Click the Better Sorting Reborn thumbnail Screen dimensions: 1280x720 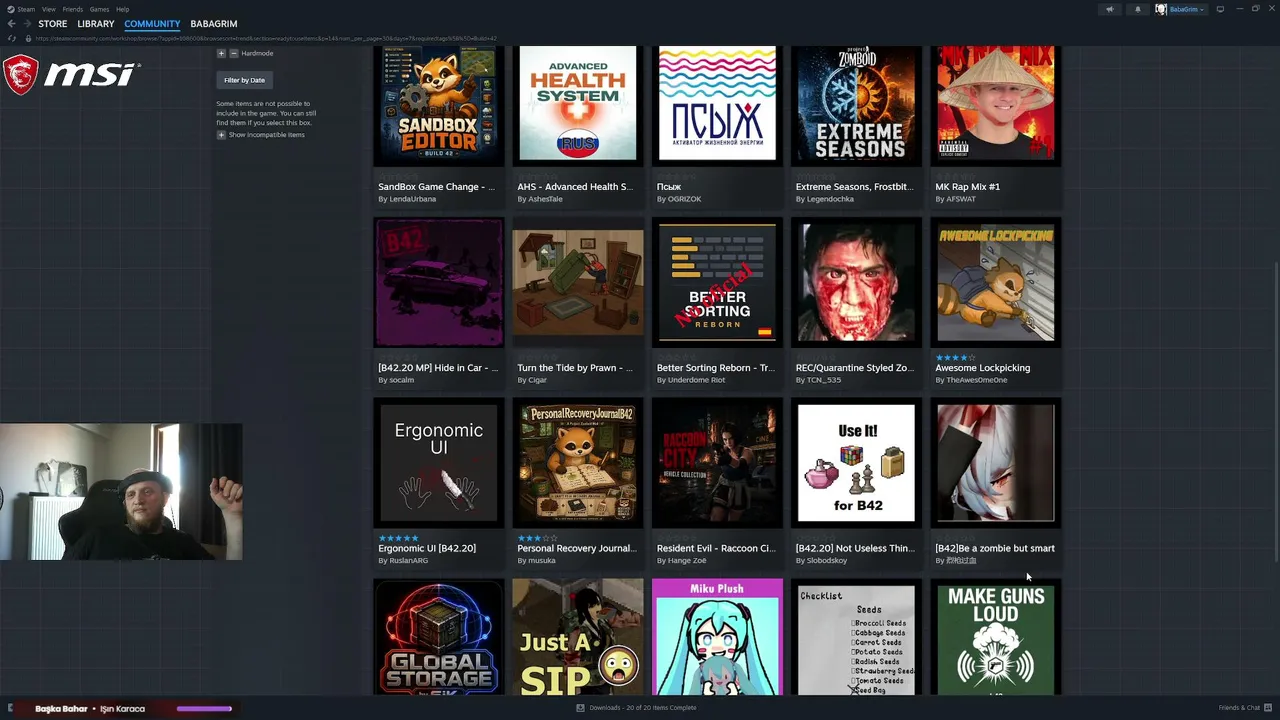pos(717,284)
